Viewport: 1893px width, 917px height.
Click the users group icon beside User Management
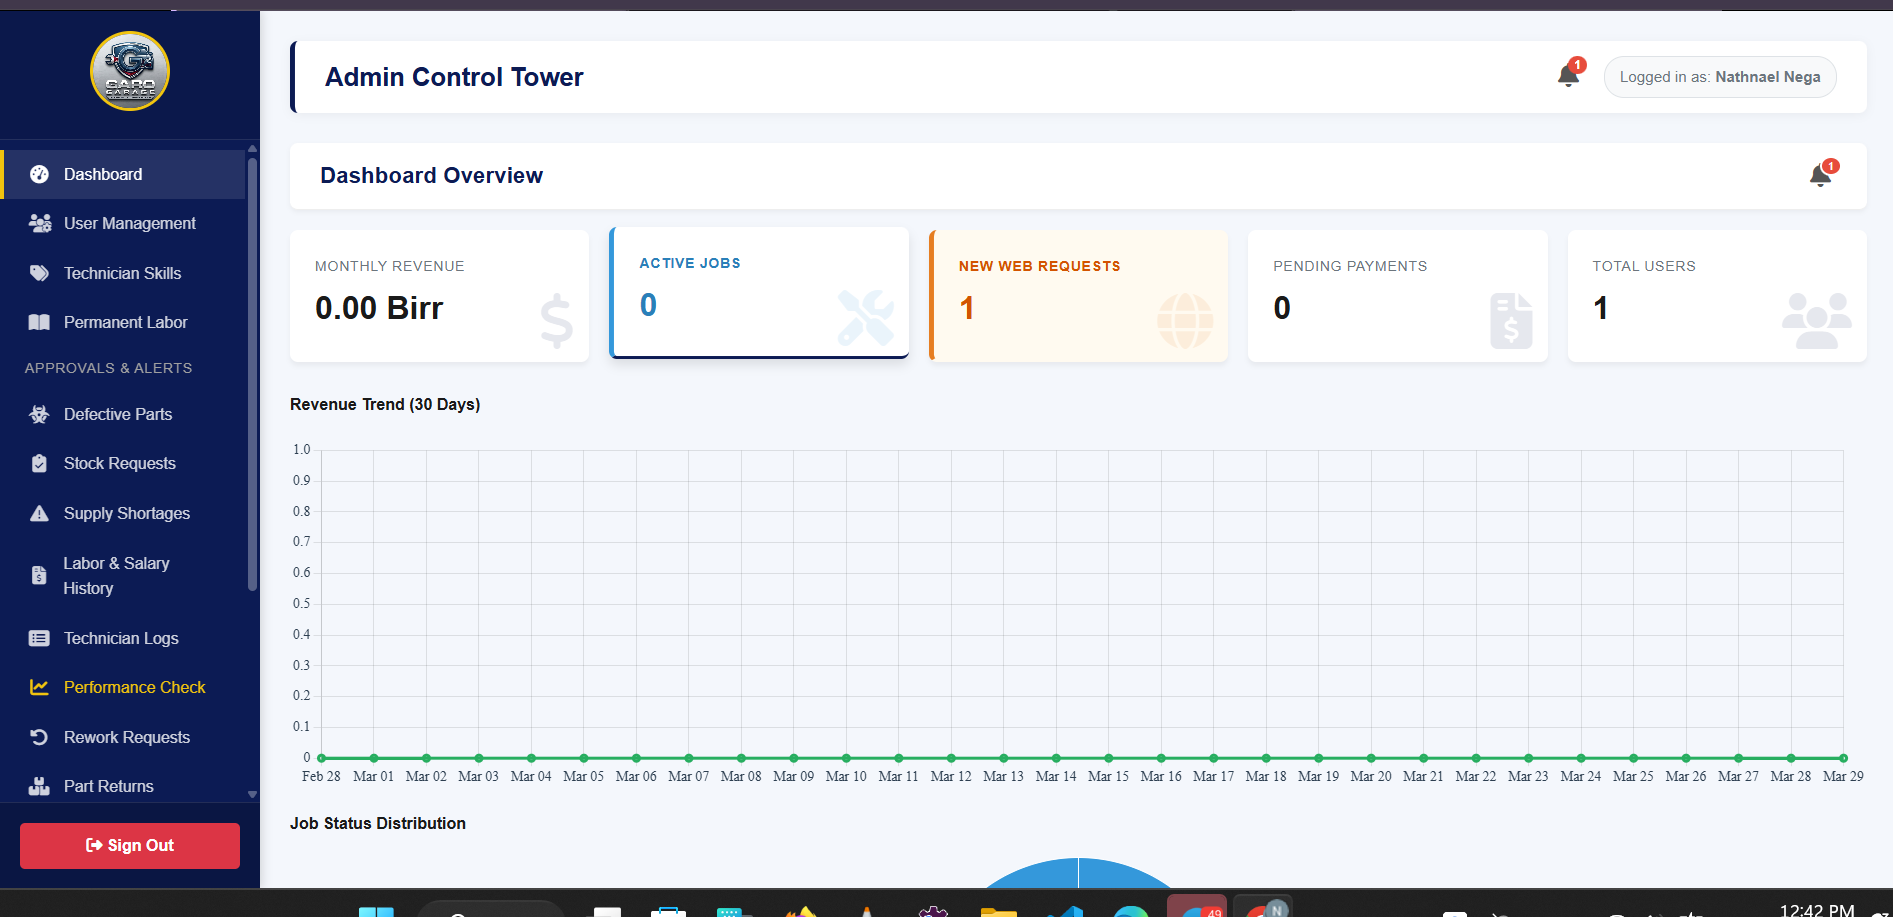pos(39,223)
